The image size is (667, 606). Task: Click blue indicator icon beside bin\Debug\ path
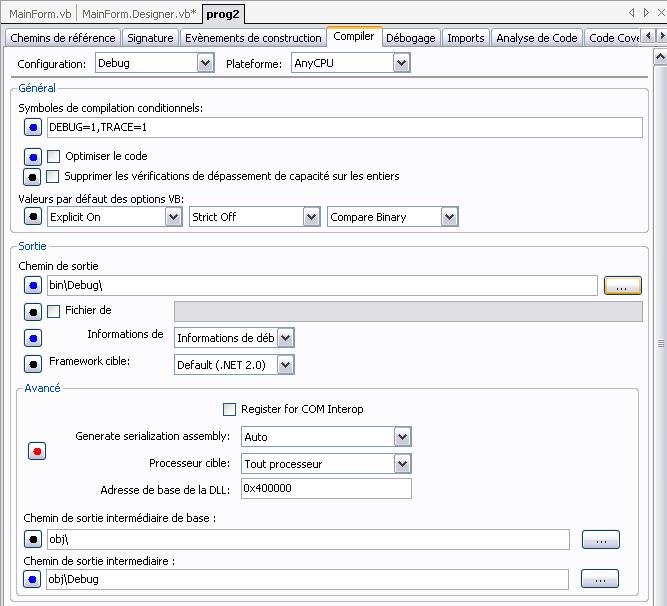pyautogui.click(x=33, y=286)
